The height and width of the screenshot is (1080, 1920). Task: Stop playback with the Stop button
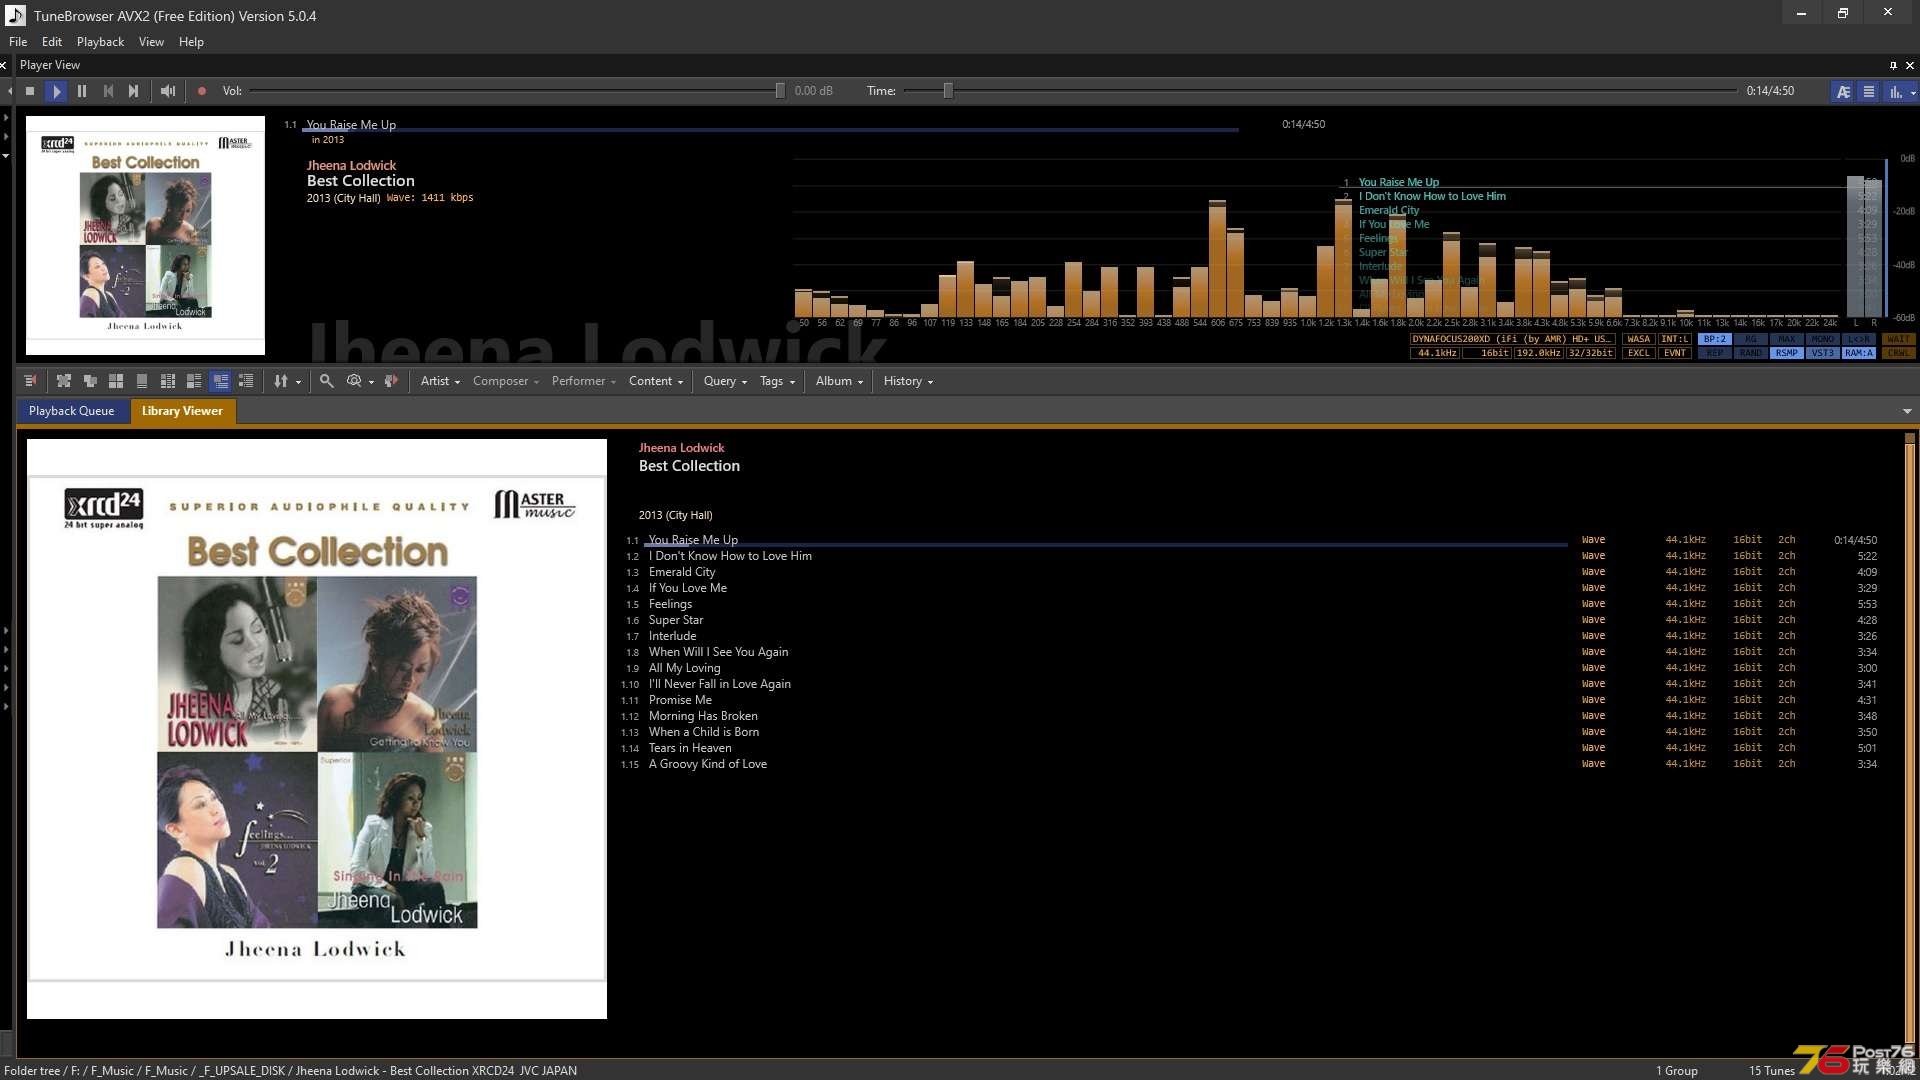[x=30, y=91]
